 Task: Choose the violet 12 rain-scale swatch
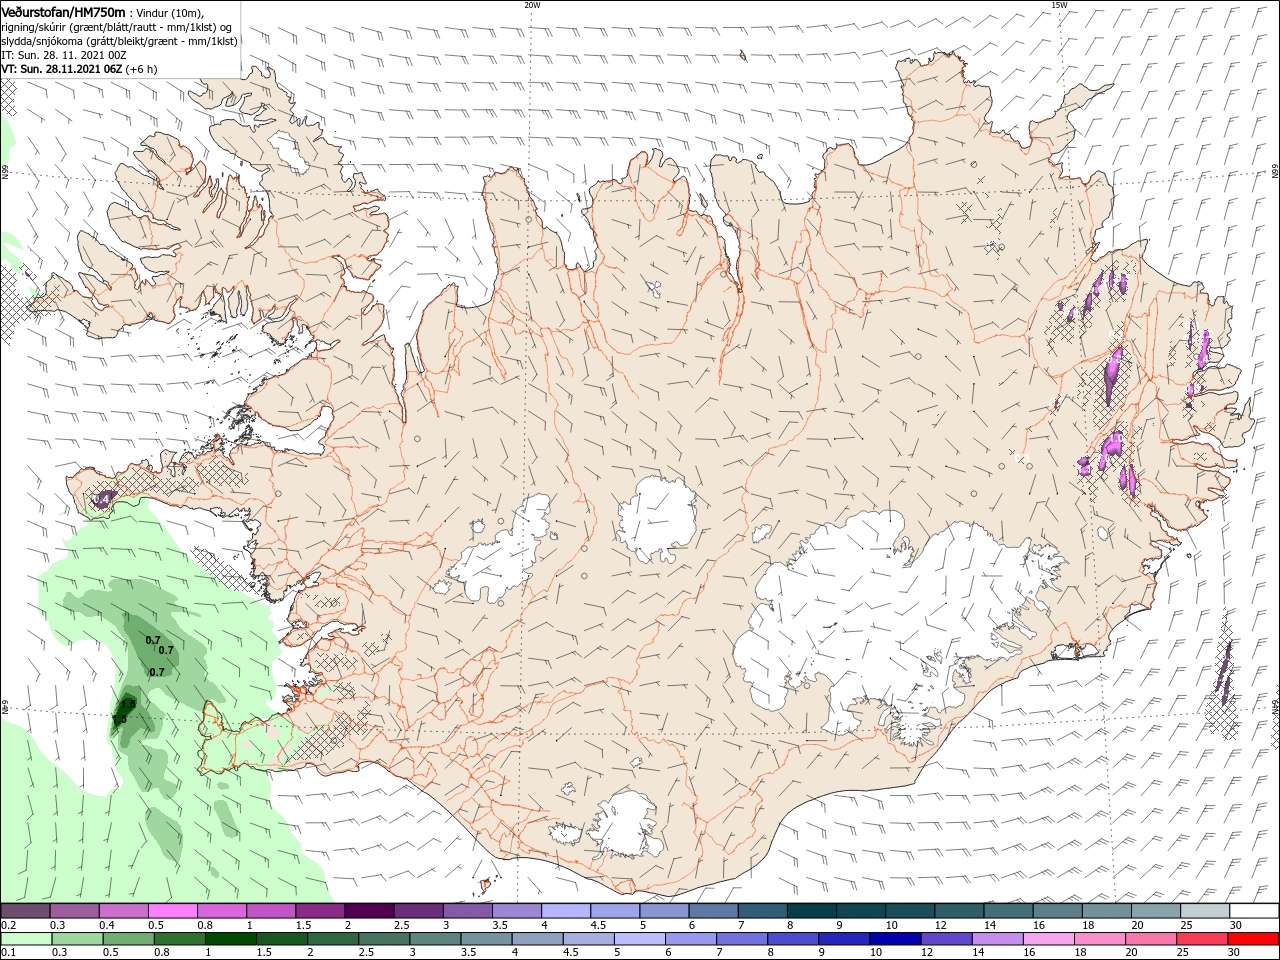click(x=946, y=939)
